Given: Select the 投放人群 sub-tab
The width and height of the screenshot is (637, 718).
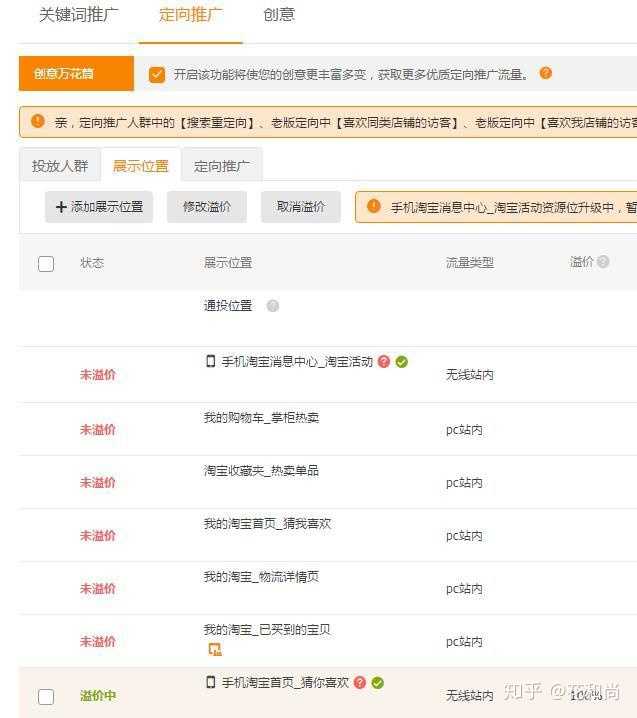Looking at the screenshot, I should 60,166.
